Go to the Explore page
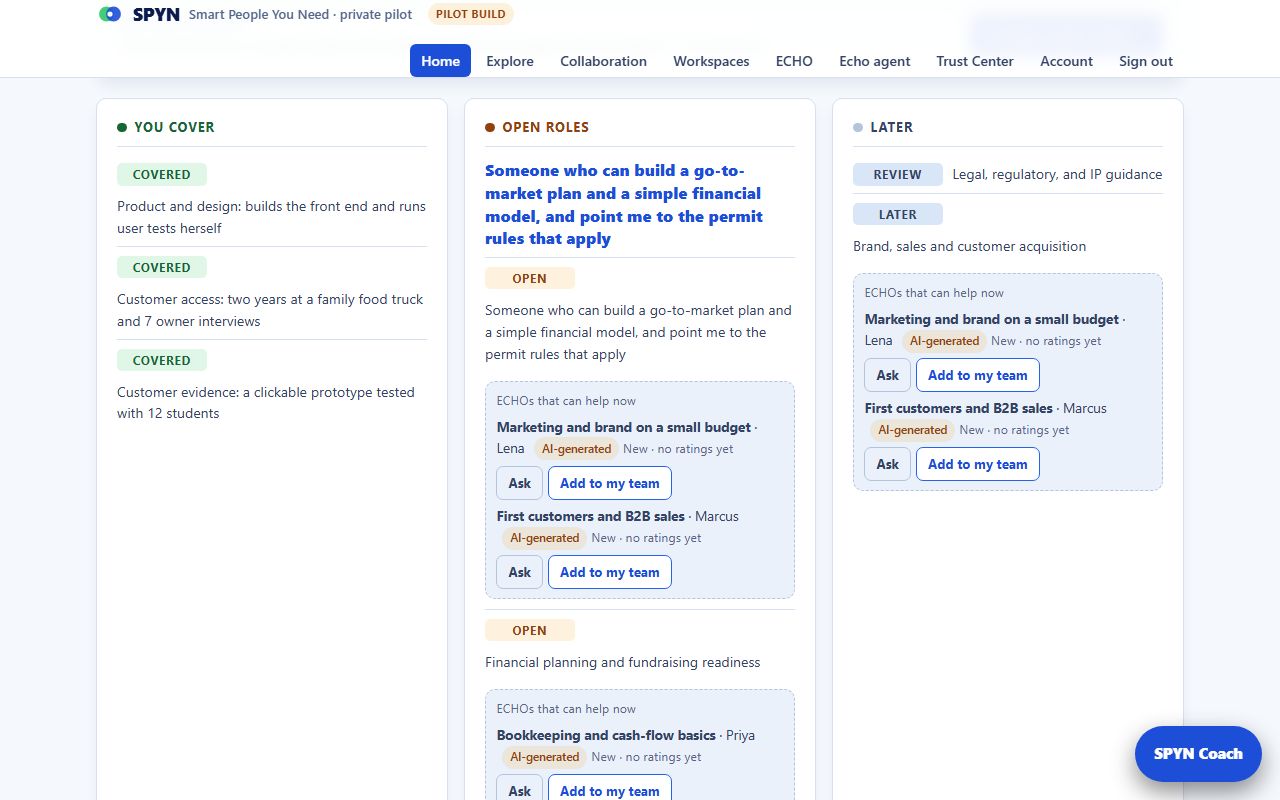Viewport: 1280px width, 800px height. click(510, 61)
